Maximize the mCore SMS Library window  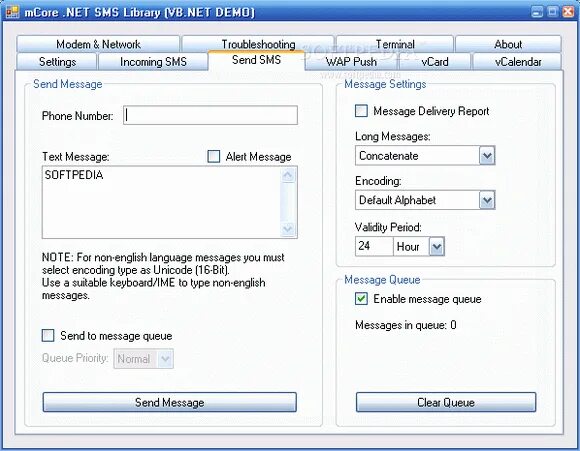[x=553, y=12]
